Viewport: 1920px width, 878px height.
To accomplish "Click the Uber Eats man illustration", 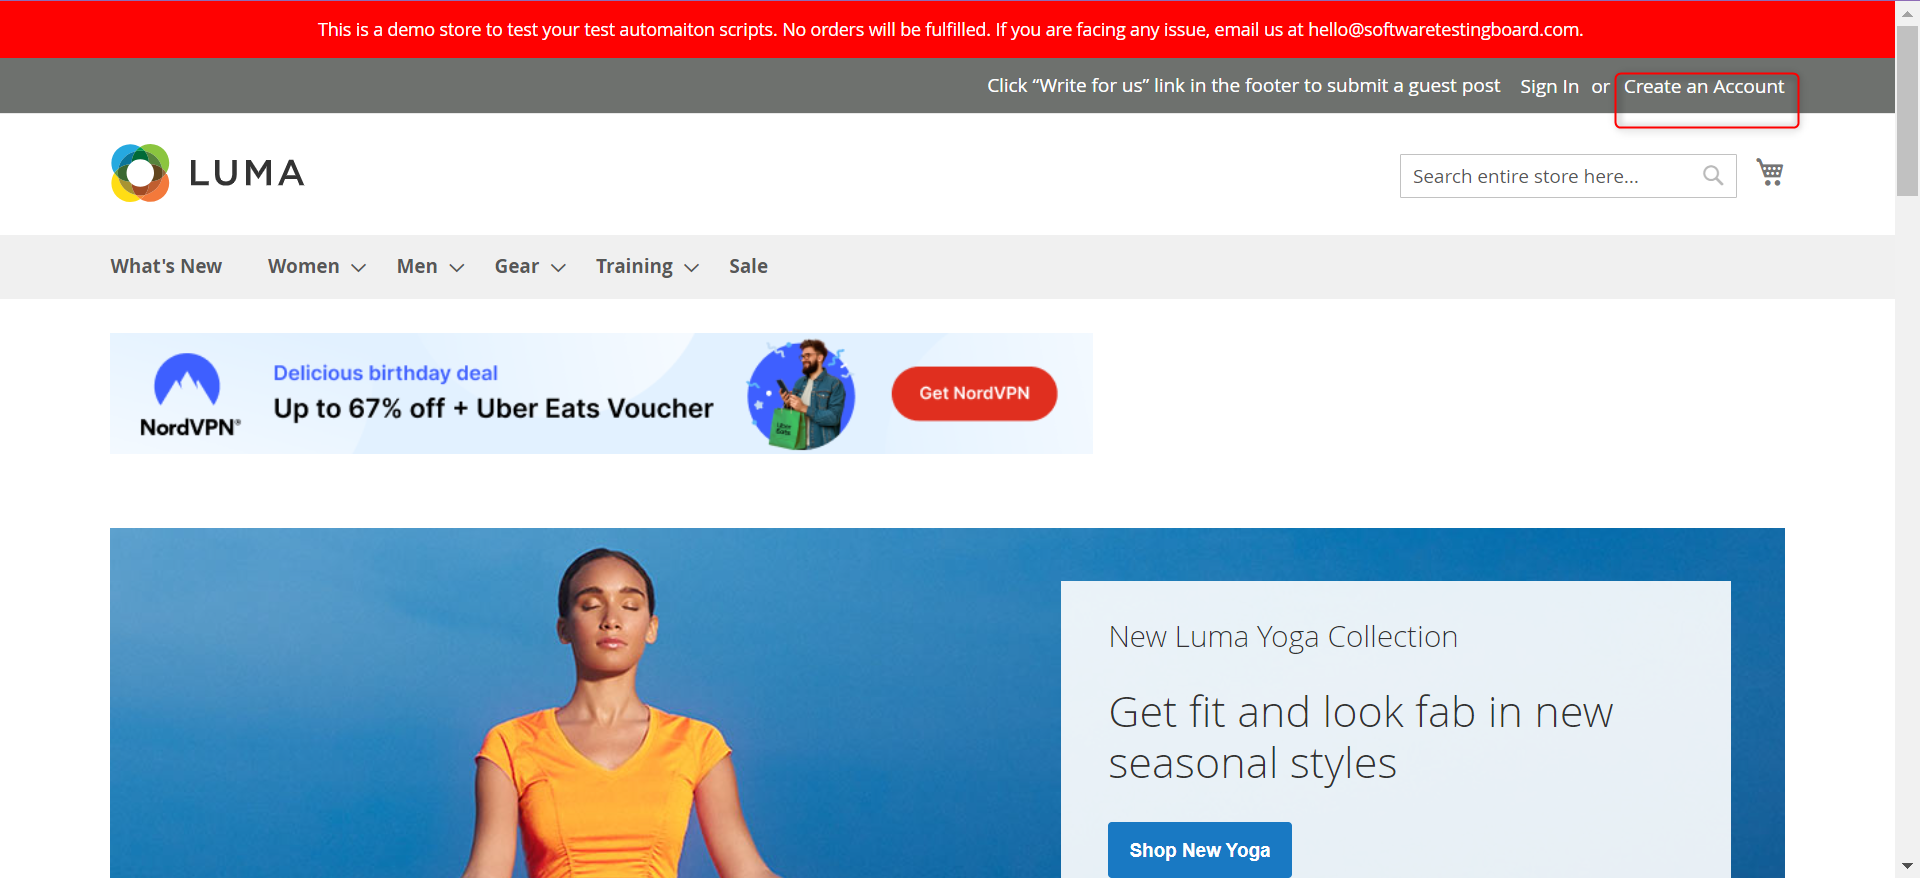I will click(801, 395).
